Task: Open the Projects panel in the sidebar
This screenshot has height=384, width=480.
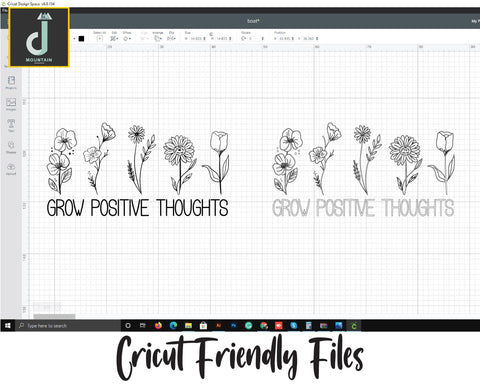Action: pyautogui.click(x=11, y=82)
